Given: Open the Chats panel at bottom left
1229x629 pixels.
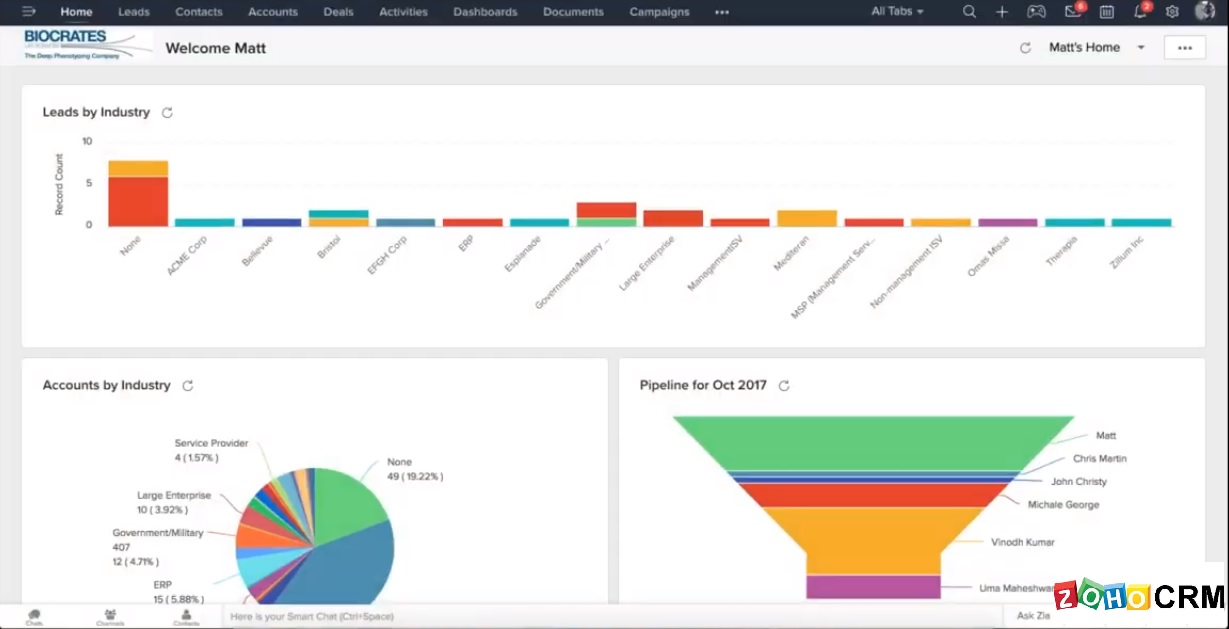Looking at the screenshot, I should tap(32, 616).
